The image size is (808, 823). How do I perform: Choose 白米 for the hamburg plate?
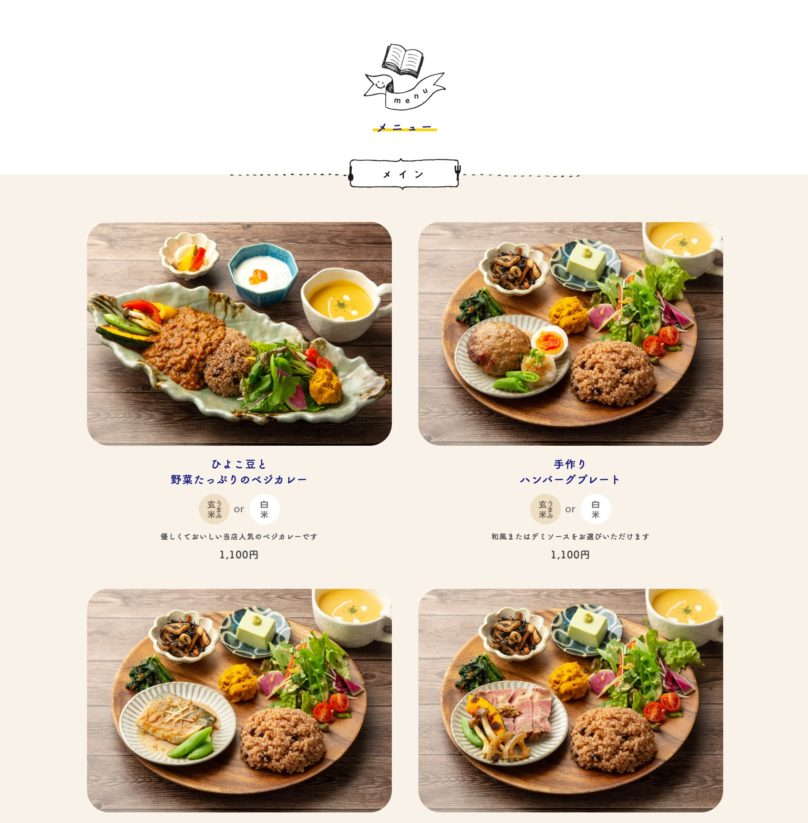(596, 509)
